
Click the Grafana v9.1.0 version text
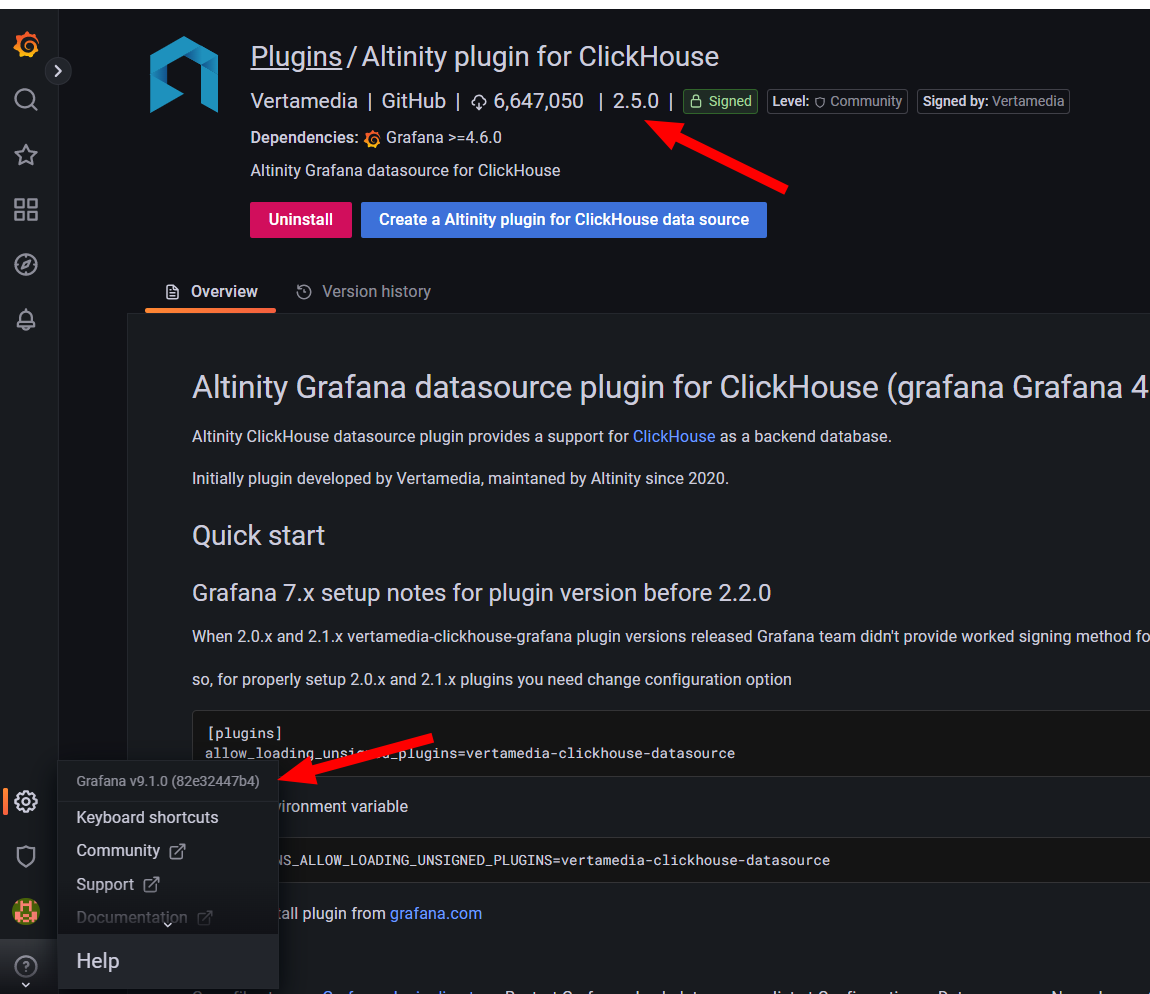(x=168, y=781)
